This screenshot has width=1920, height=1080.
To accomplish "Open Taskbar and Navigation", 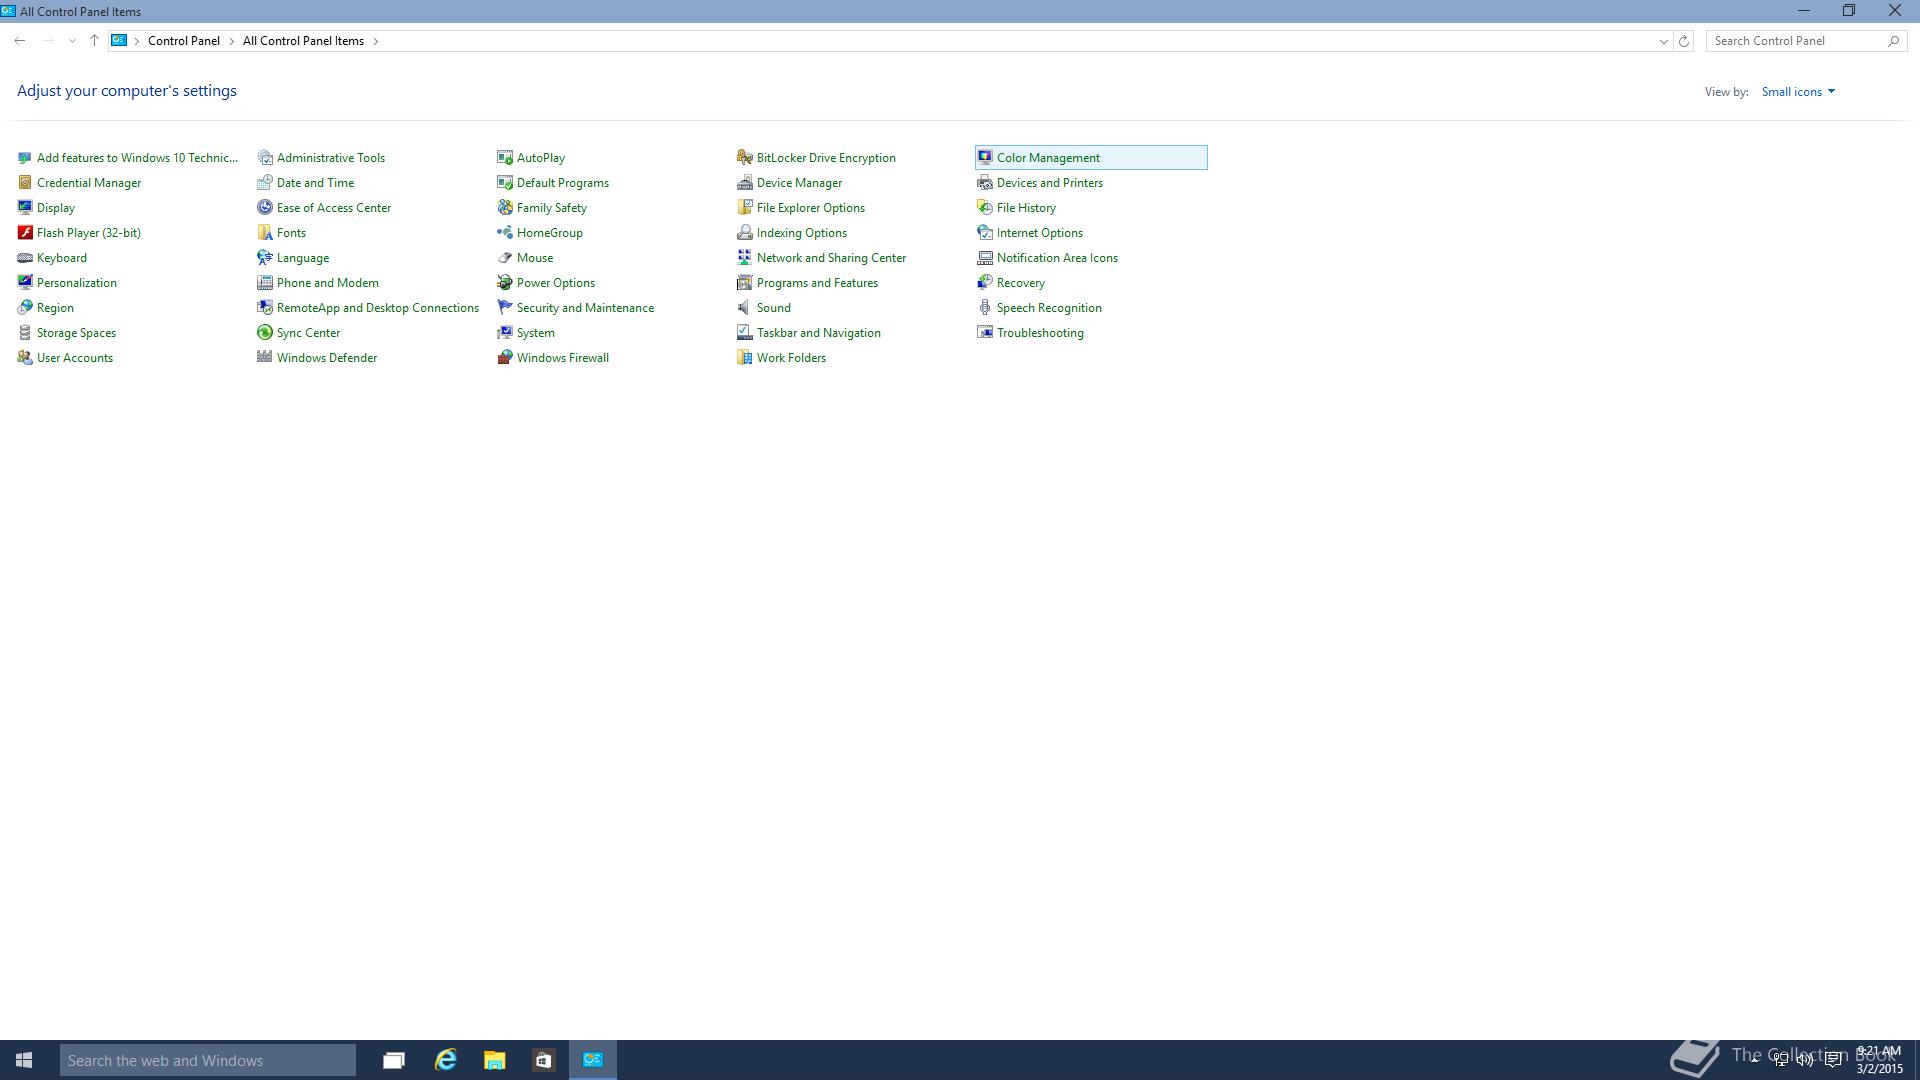I will 819,333.
